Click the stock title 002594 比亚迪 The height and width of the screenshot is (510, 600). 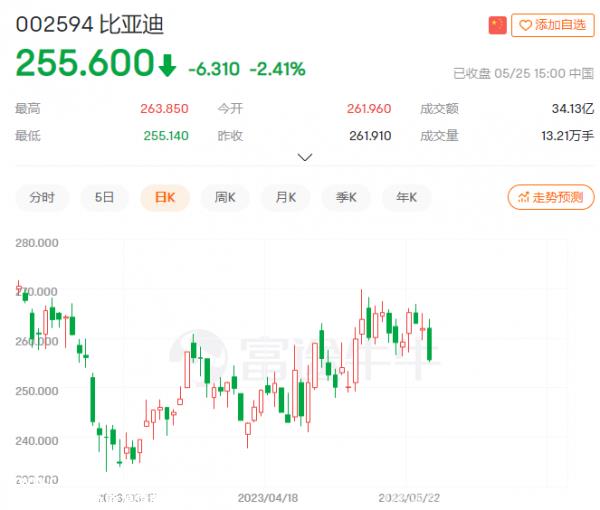[90, 25]
